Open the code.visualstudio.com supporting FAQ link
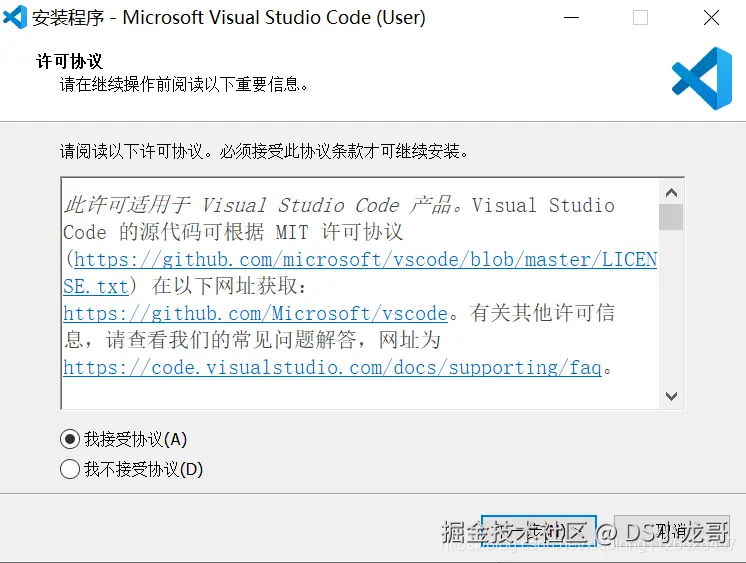 point(333,367)
